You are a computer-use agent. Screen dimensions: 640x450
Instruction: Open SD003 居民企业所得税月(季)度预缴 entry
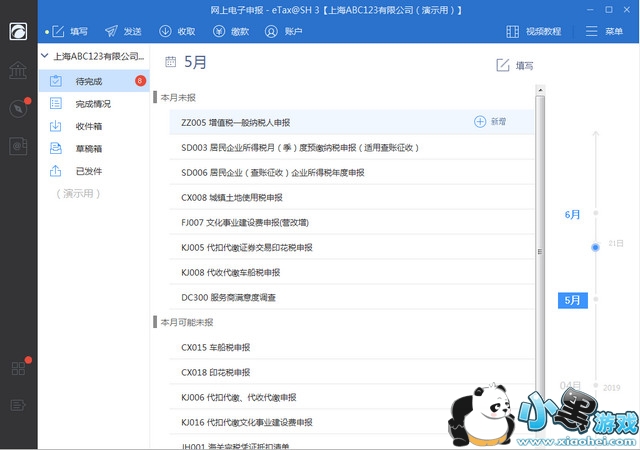tap(299, 148)
